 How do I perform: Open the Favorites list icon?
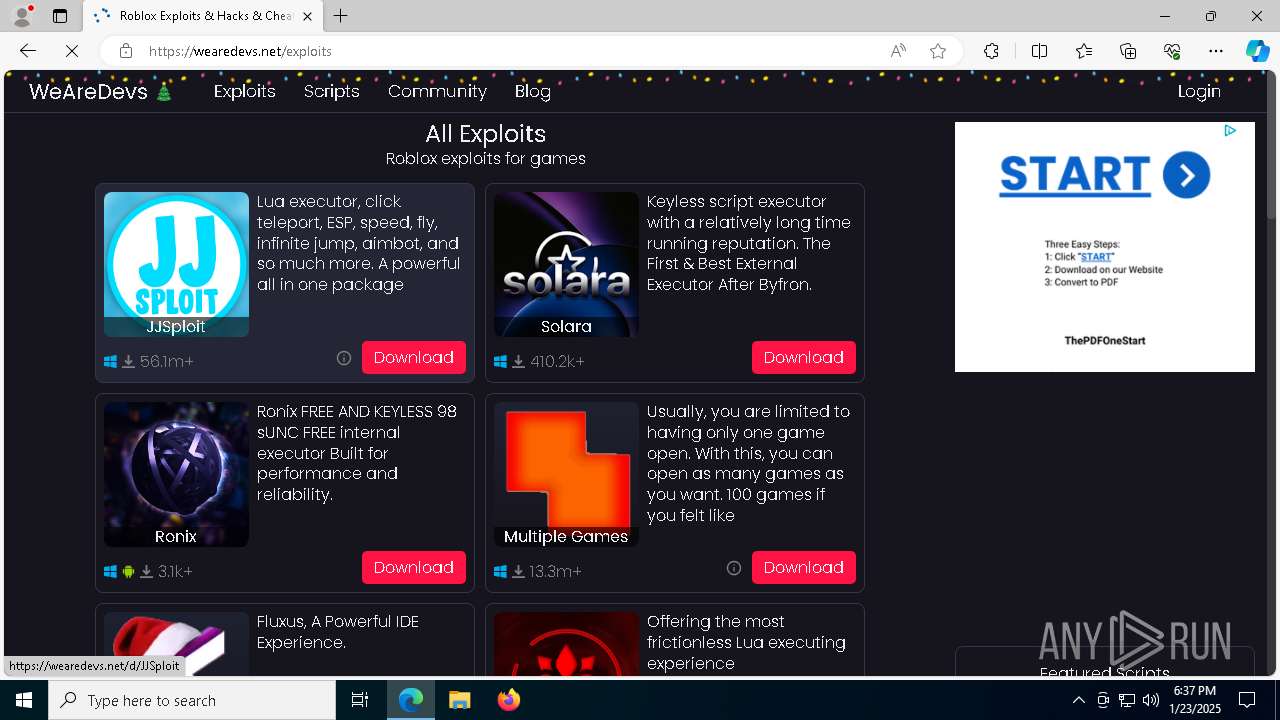click(1084, 51)
